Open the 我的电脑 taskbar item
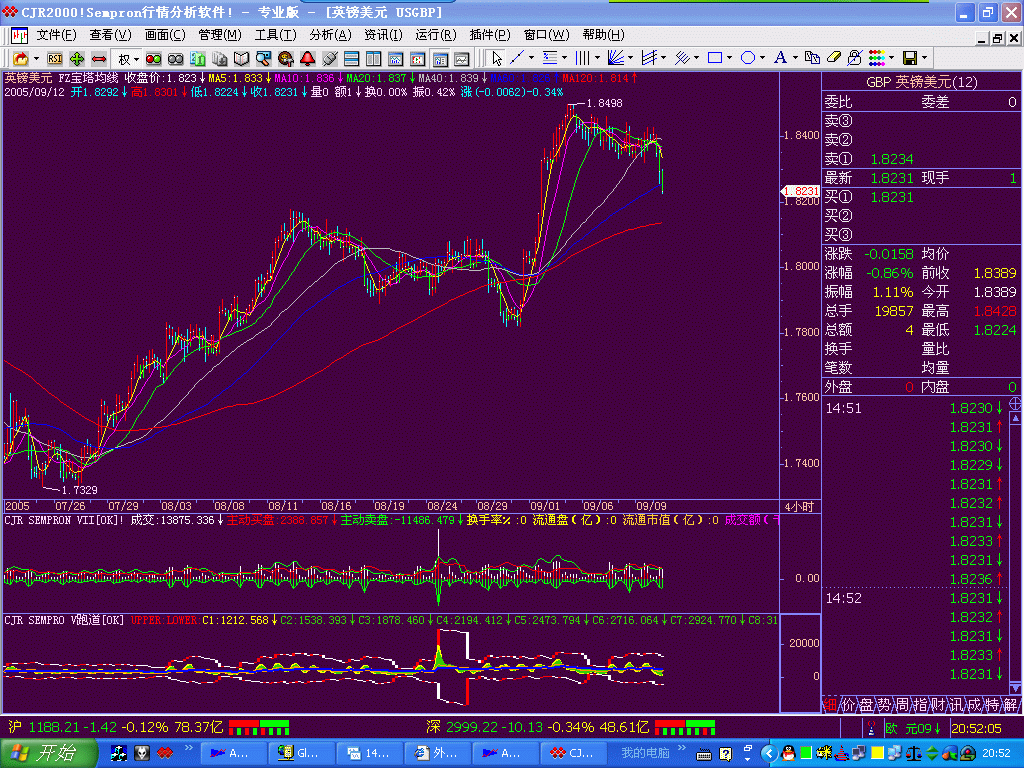Viewport: 1024px width, 768px height. [645, 753]
